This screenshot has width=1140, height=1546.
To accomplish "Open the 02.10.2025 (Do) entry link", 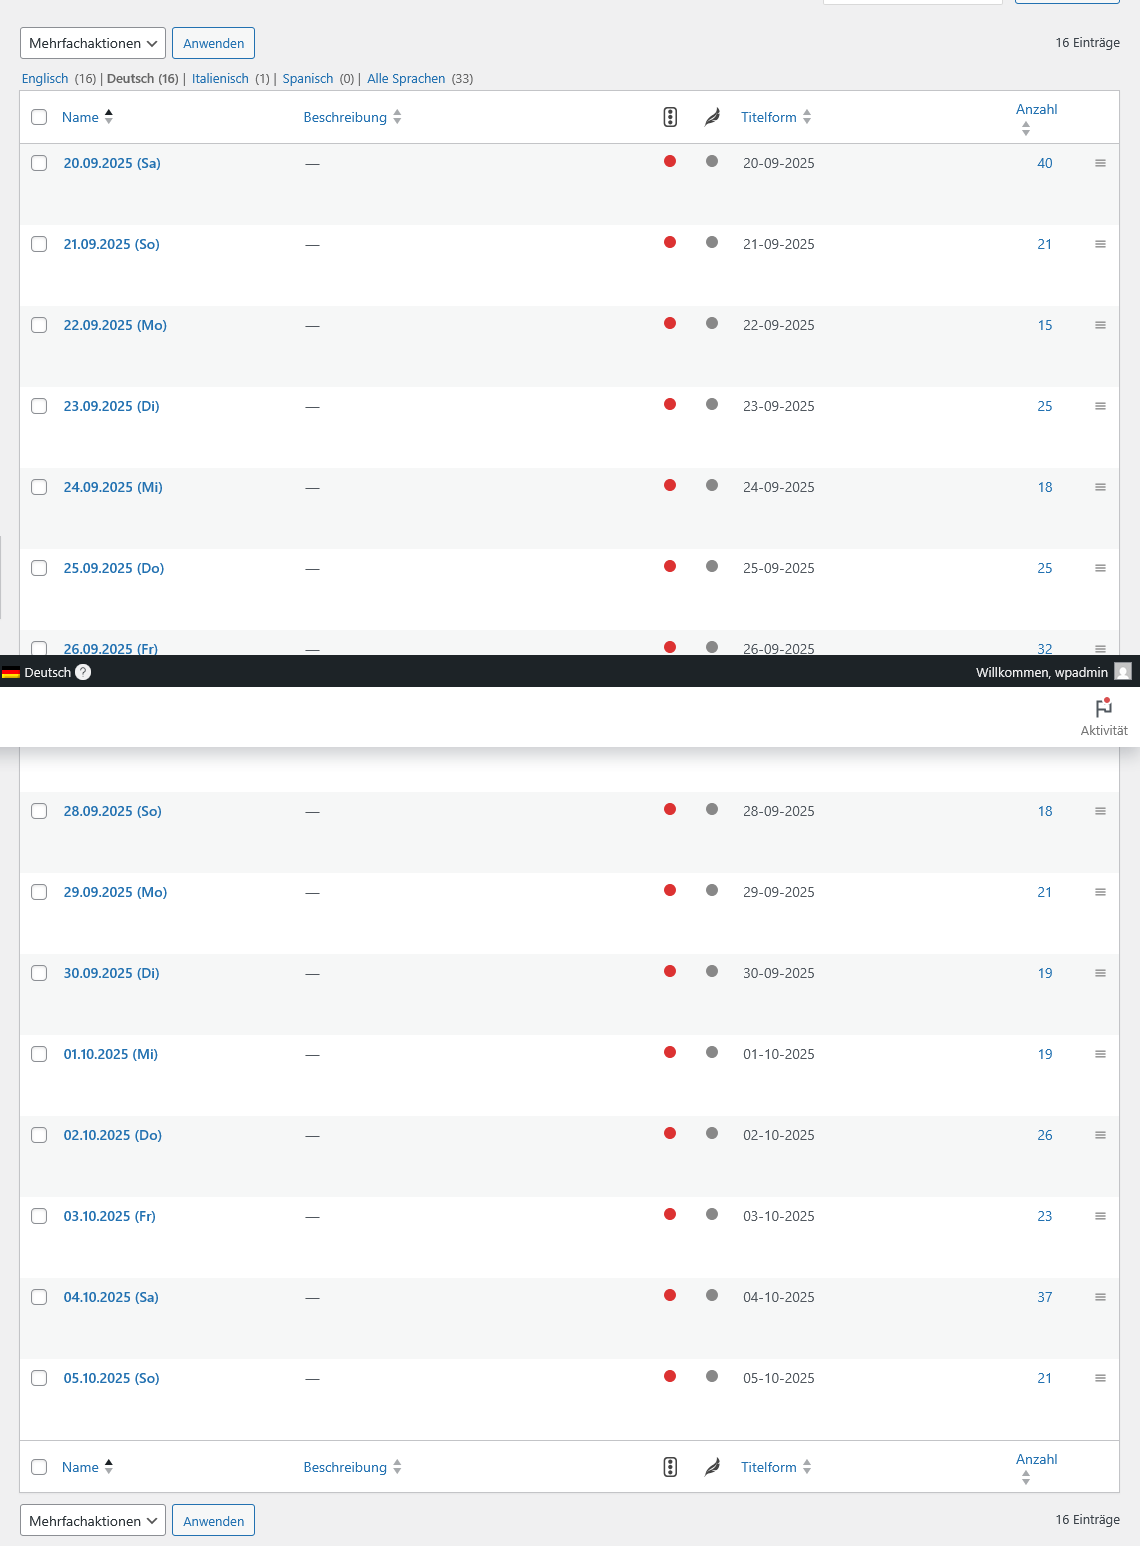I will click(113, 1135).
